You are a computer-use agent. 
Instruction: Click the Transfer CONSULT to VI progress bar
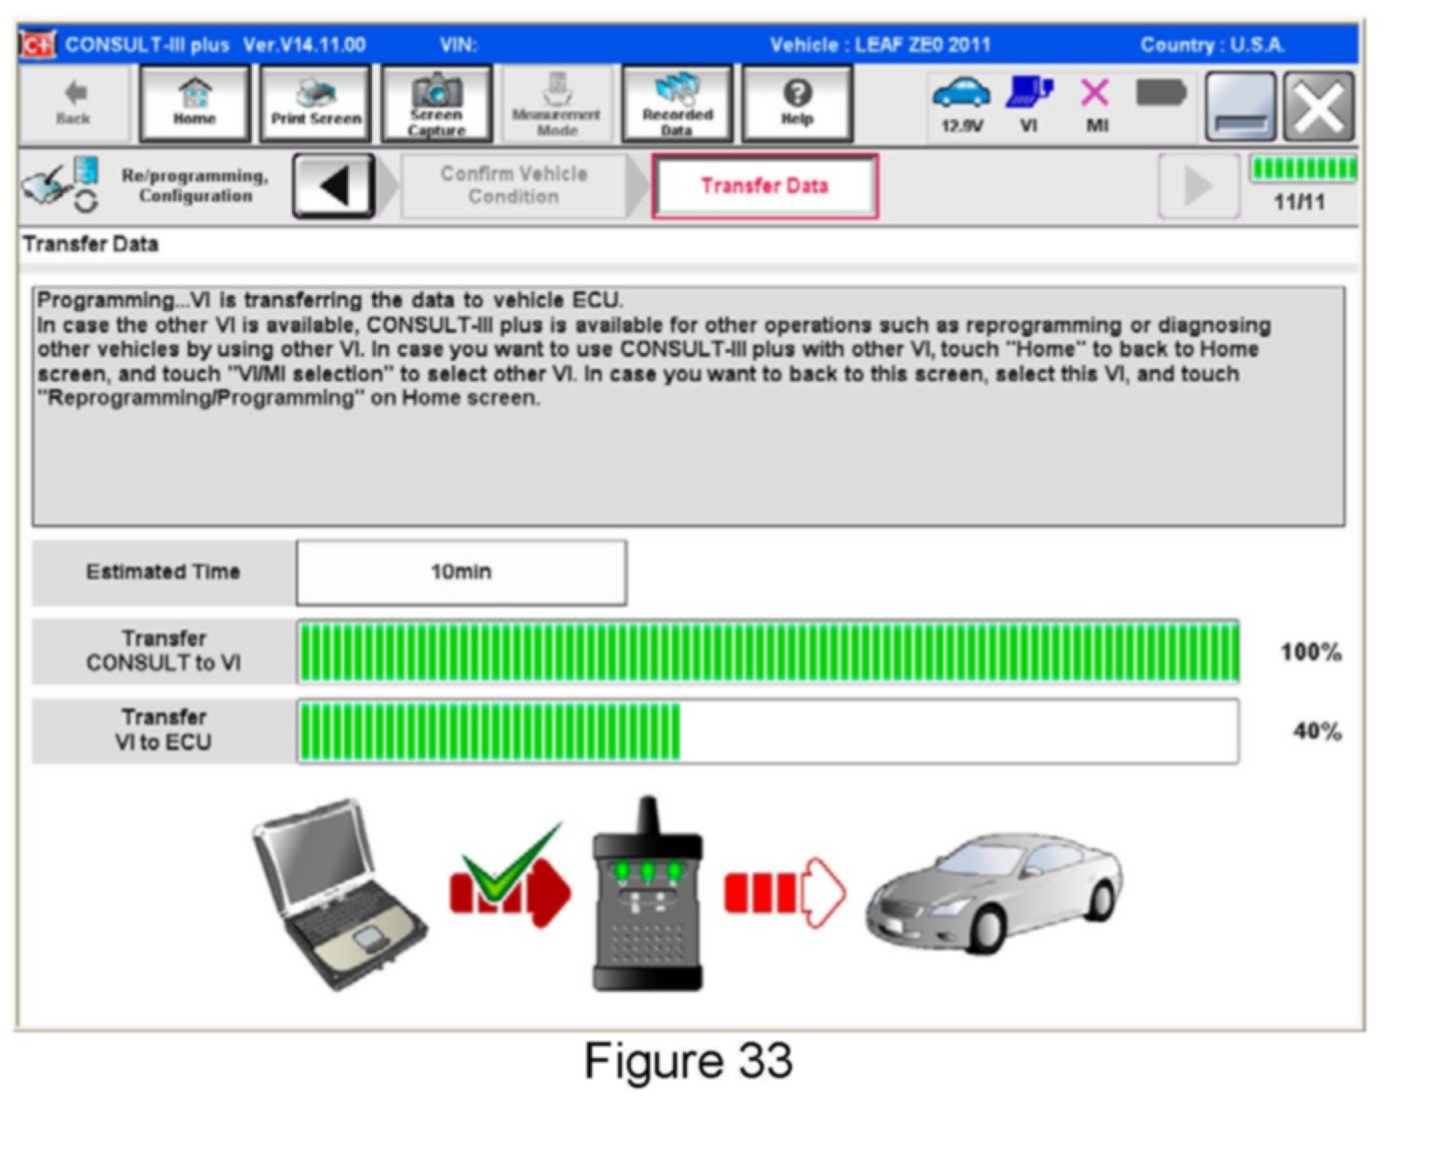pyautogui.click(x=767, y=652)
